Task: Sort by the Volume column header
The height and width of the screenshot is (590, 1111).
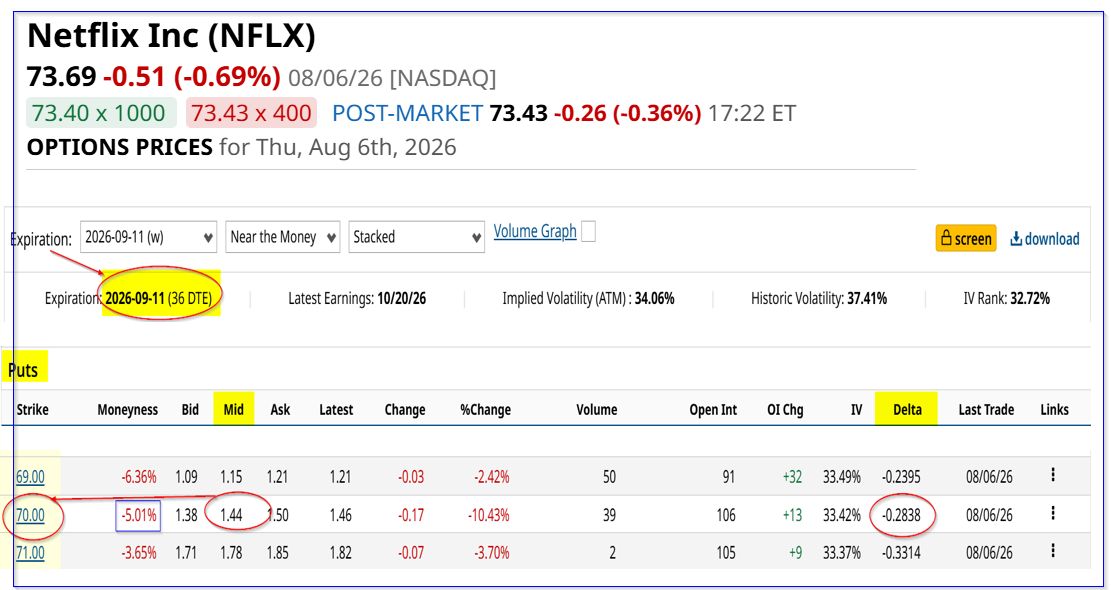Action: tap(595, 409)
